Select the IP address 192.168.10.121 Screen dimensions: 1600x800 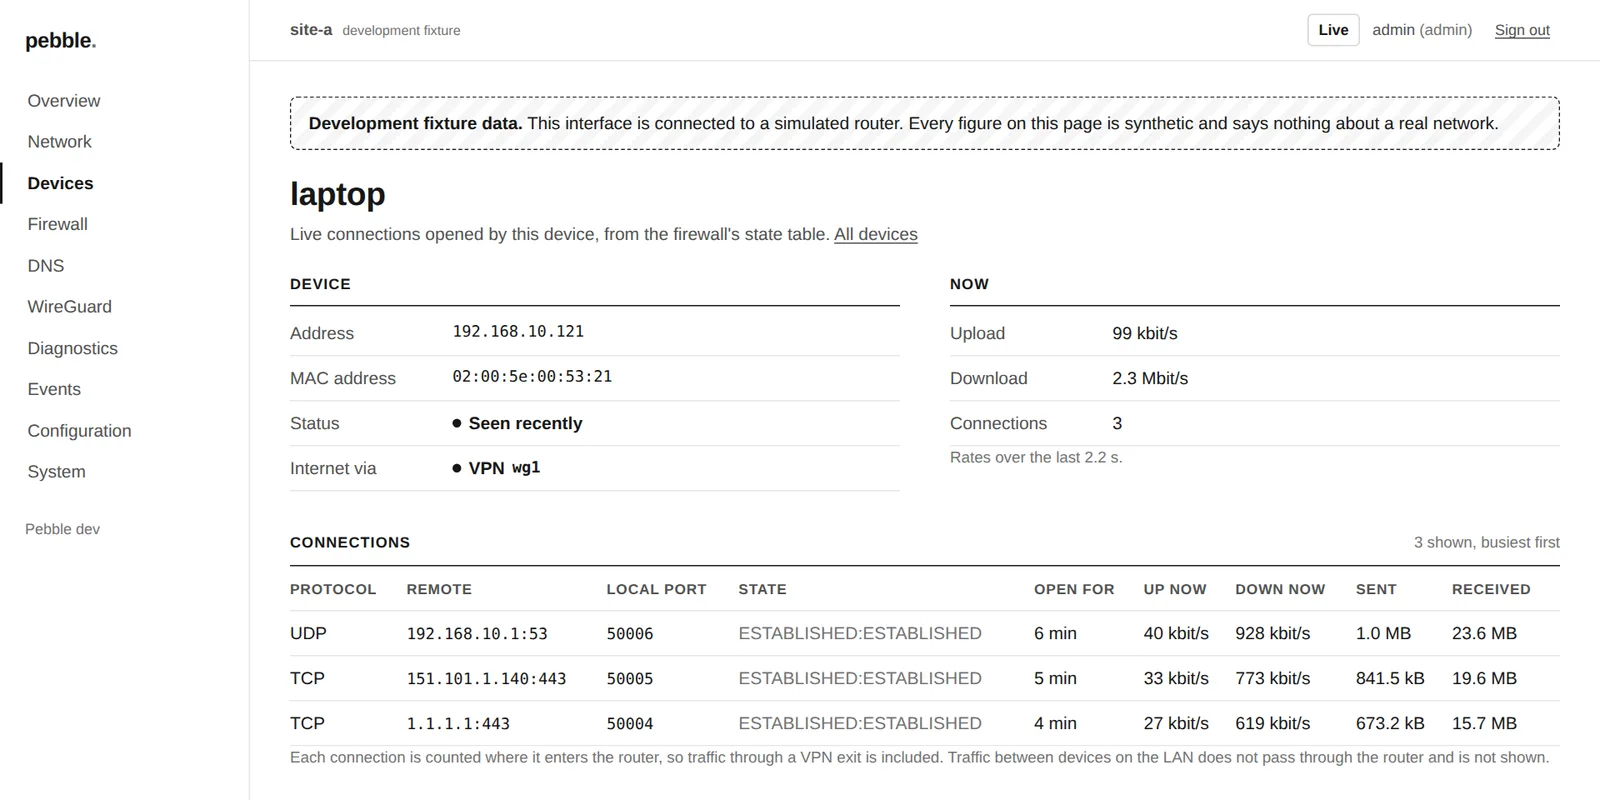[x=518, y=332]
